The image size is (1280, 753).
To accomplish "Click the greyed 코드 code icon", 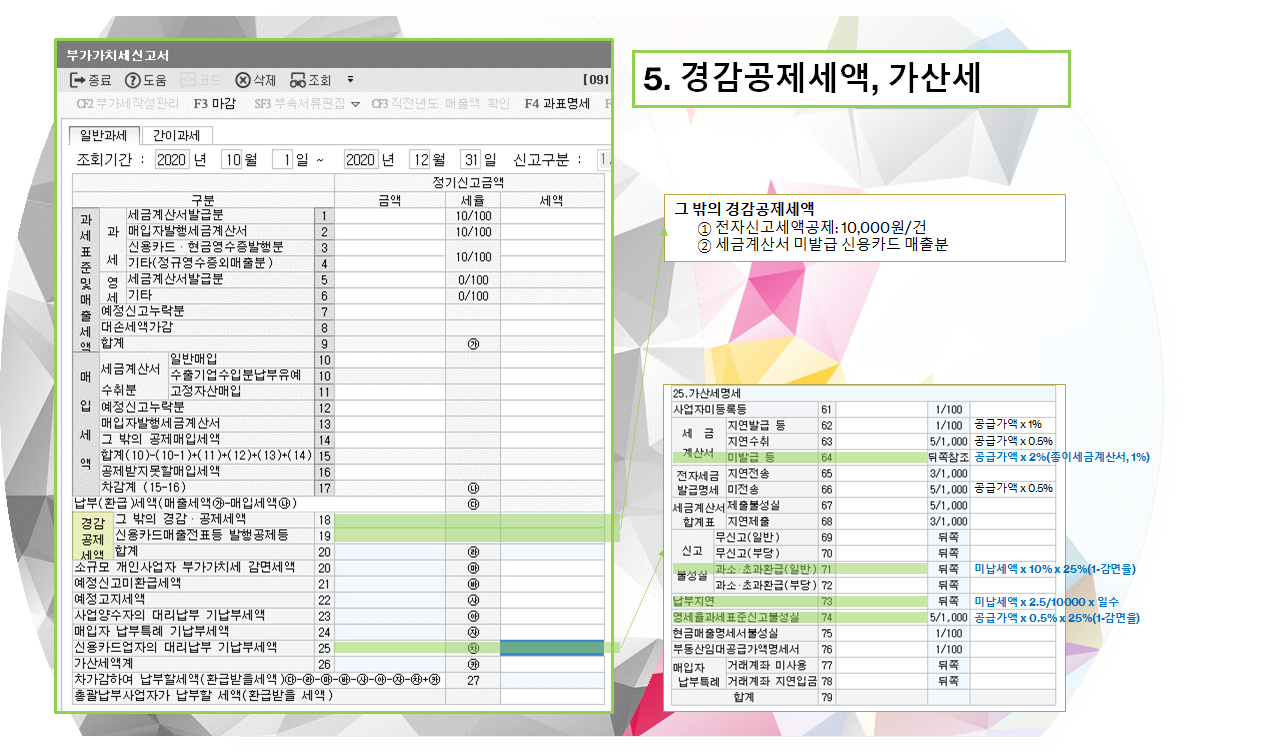I will [x=201, y=80].
